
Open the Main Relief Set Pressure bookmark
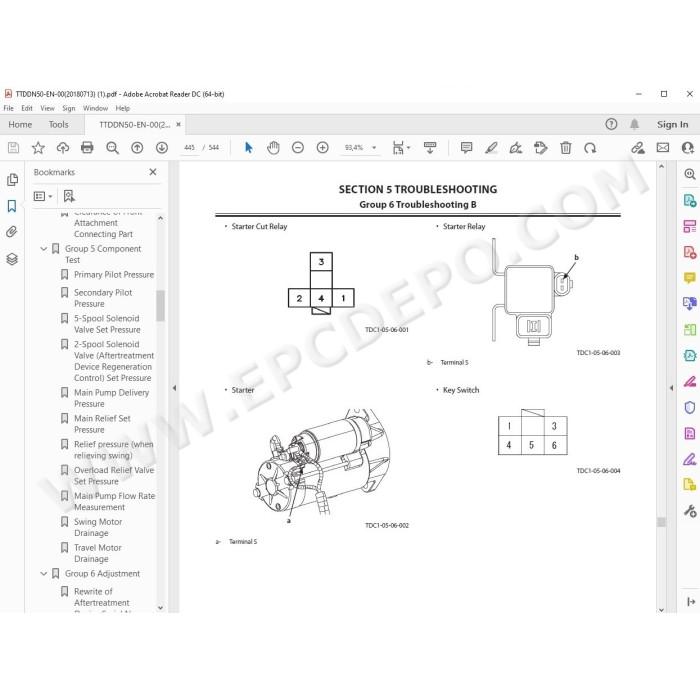[102, 424]
